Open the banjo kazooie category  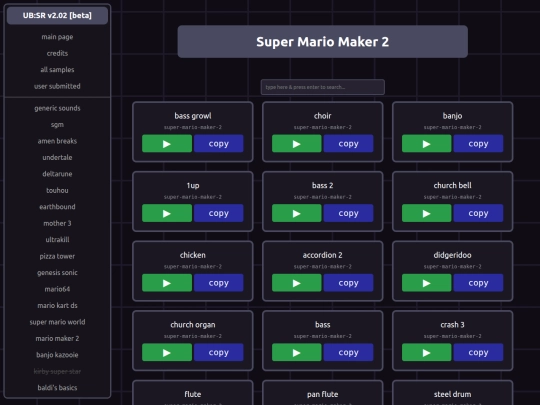click(x=57, y=355)
